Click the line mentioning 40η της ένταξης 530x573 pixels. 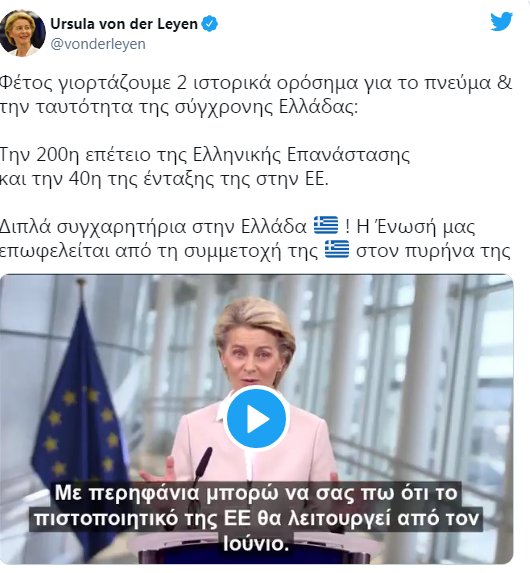pos(164,179)
